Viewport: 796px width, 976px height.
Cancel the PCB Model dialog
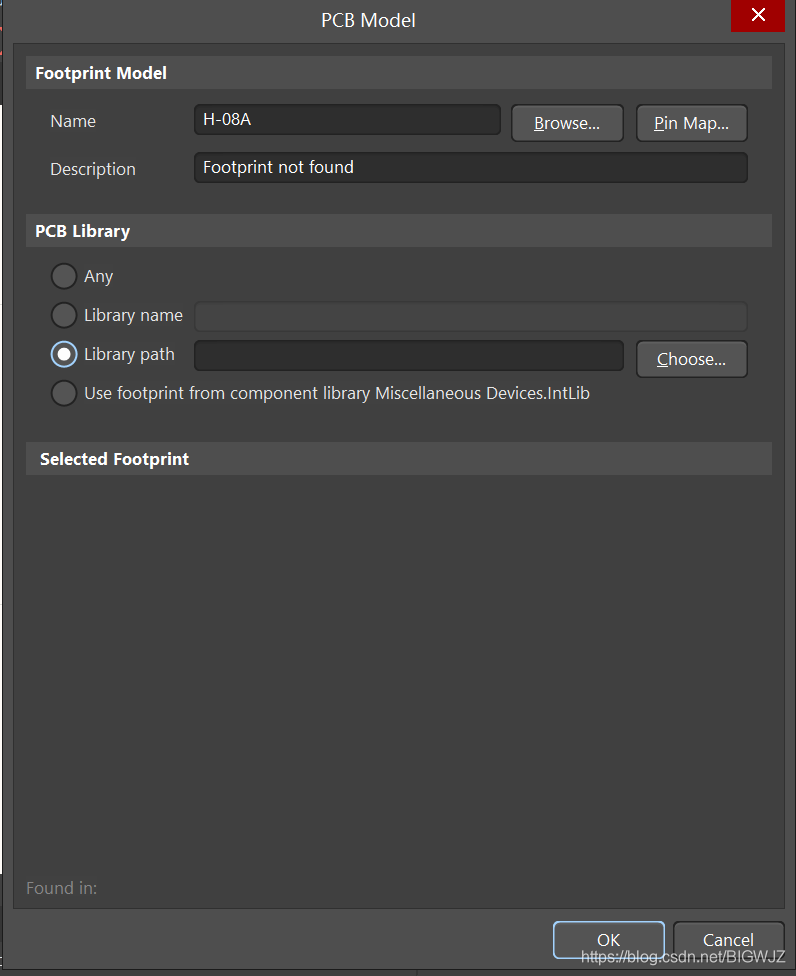[728, 940]
